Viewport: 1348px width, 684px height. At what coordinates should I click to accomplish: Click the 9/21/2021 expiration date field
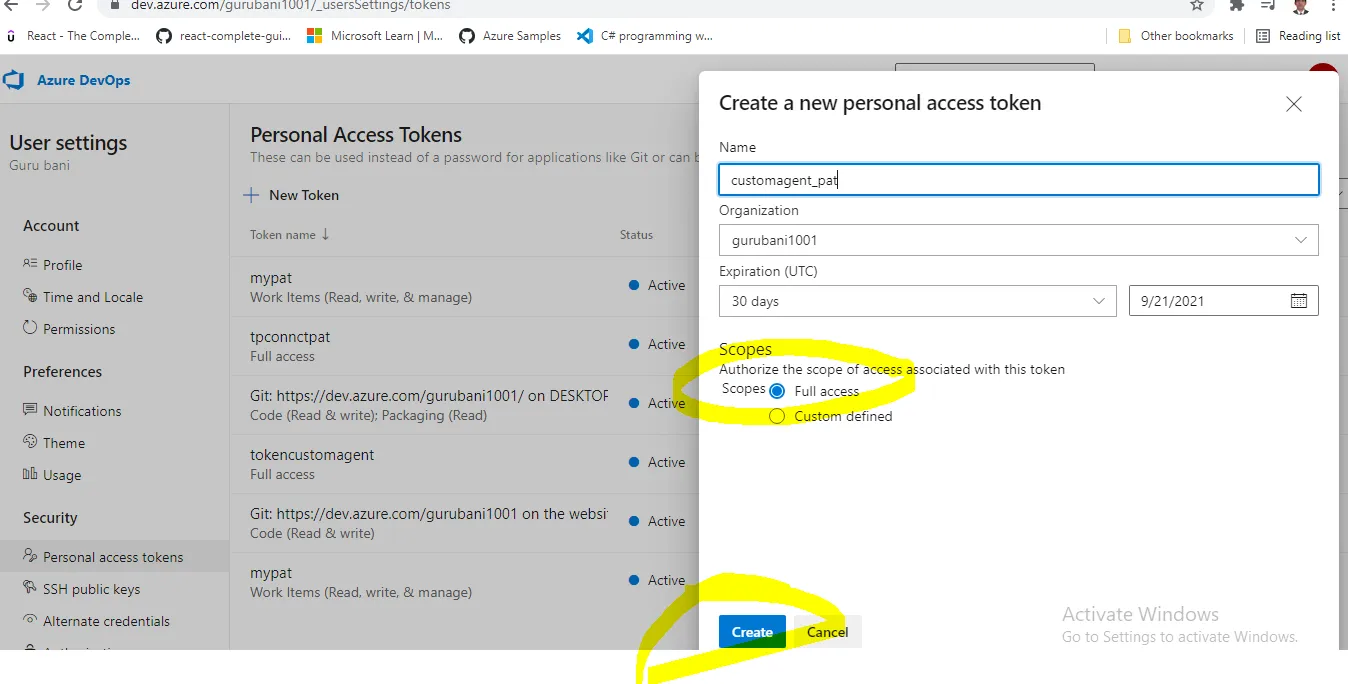point(1223,301)
